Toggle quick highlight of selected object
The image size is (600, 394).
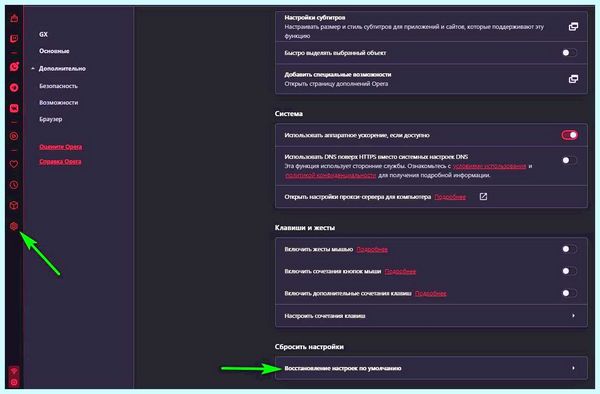pos(569,53)
